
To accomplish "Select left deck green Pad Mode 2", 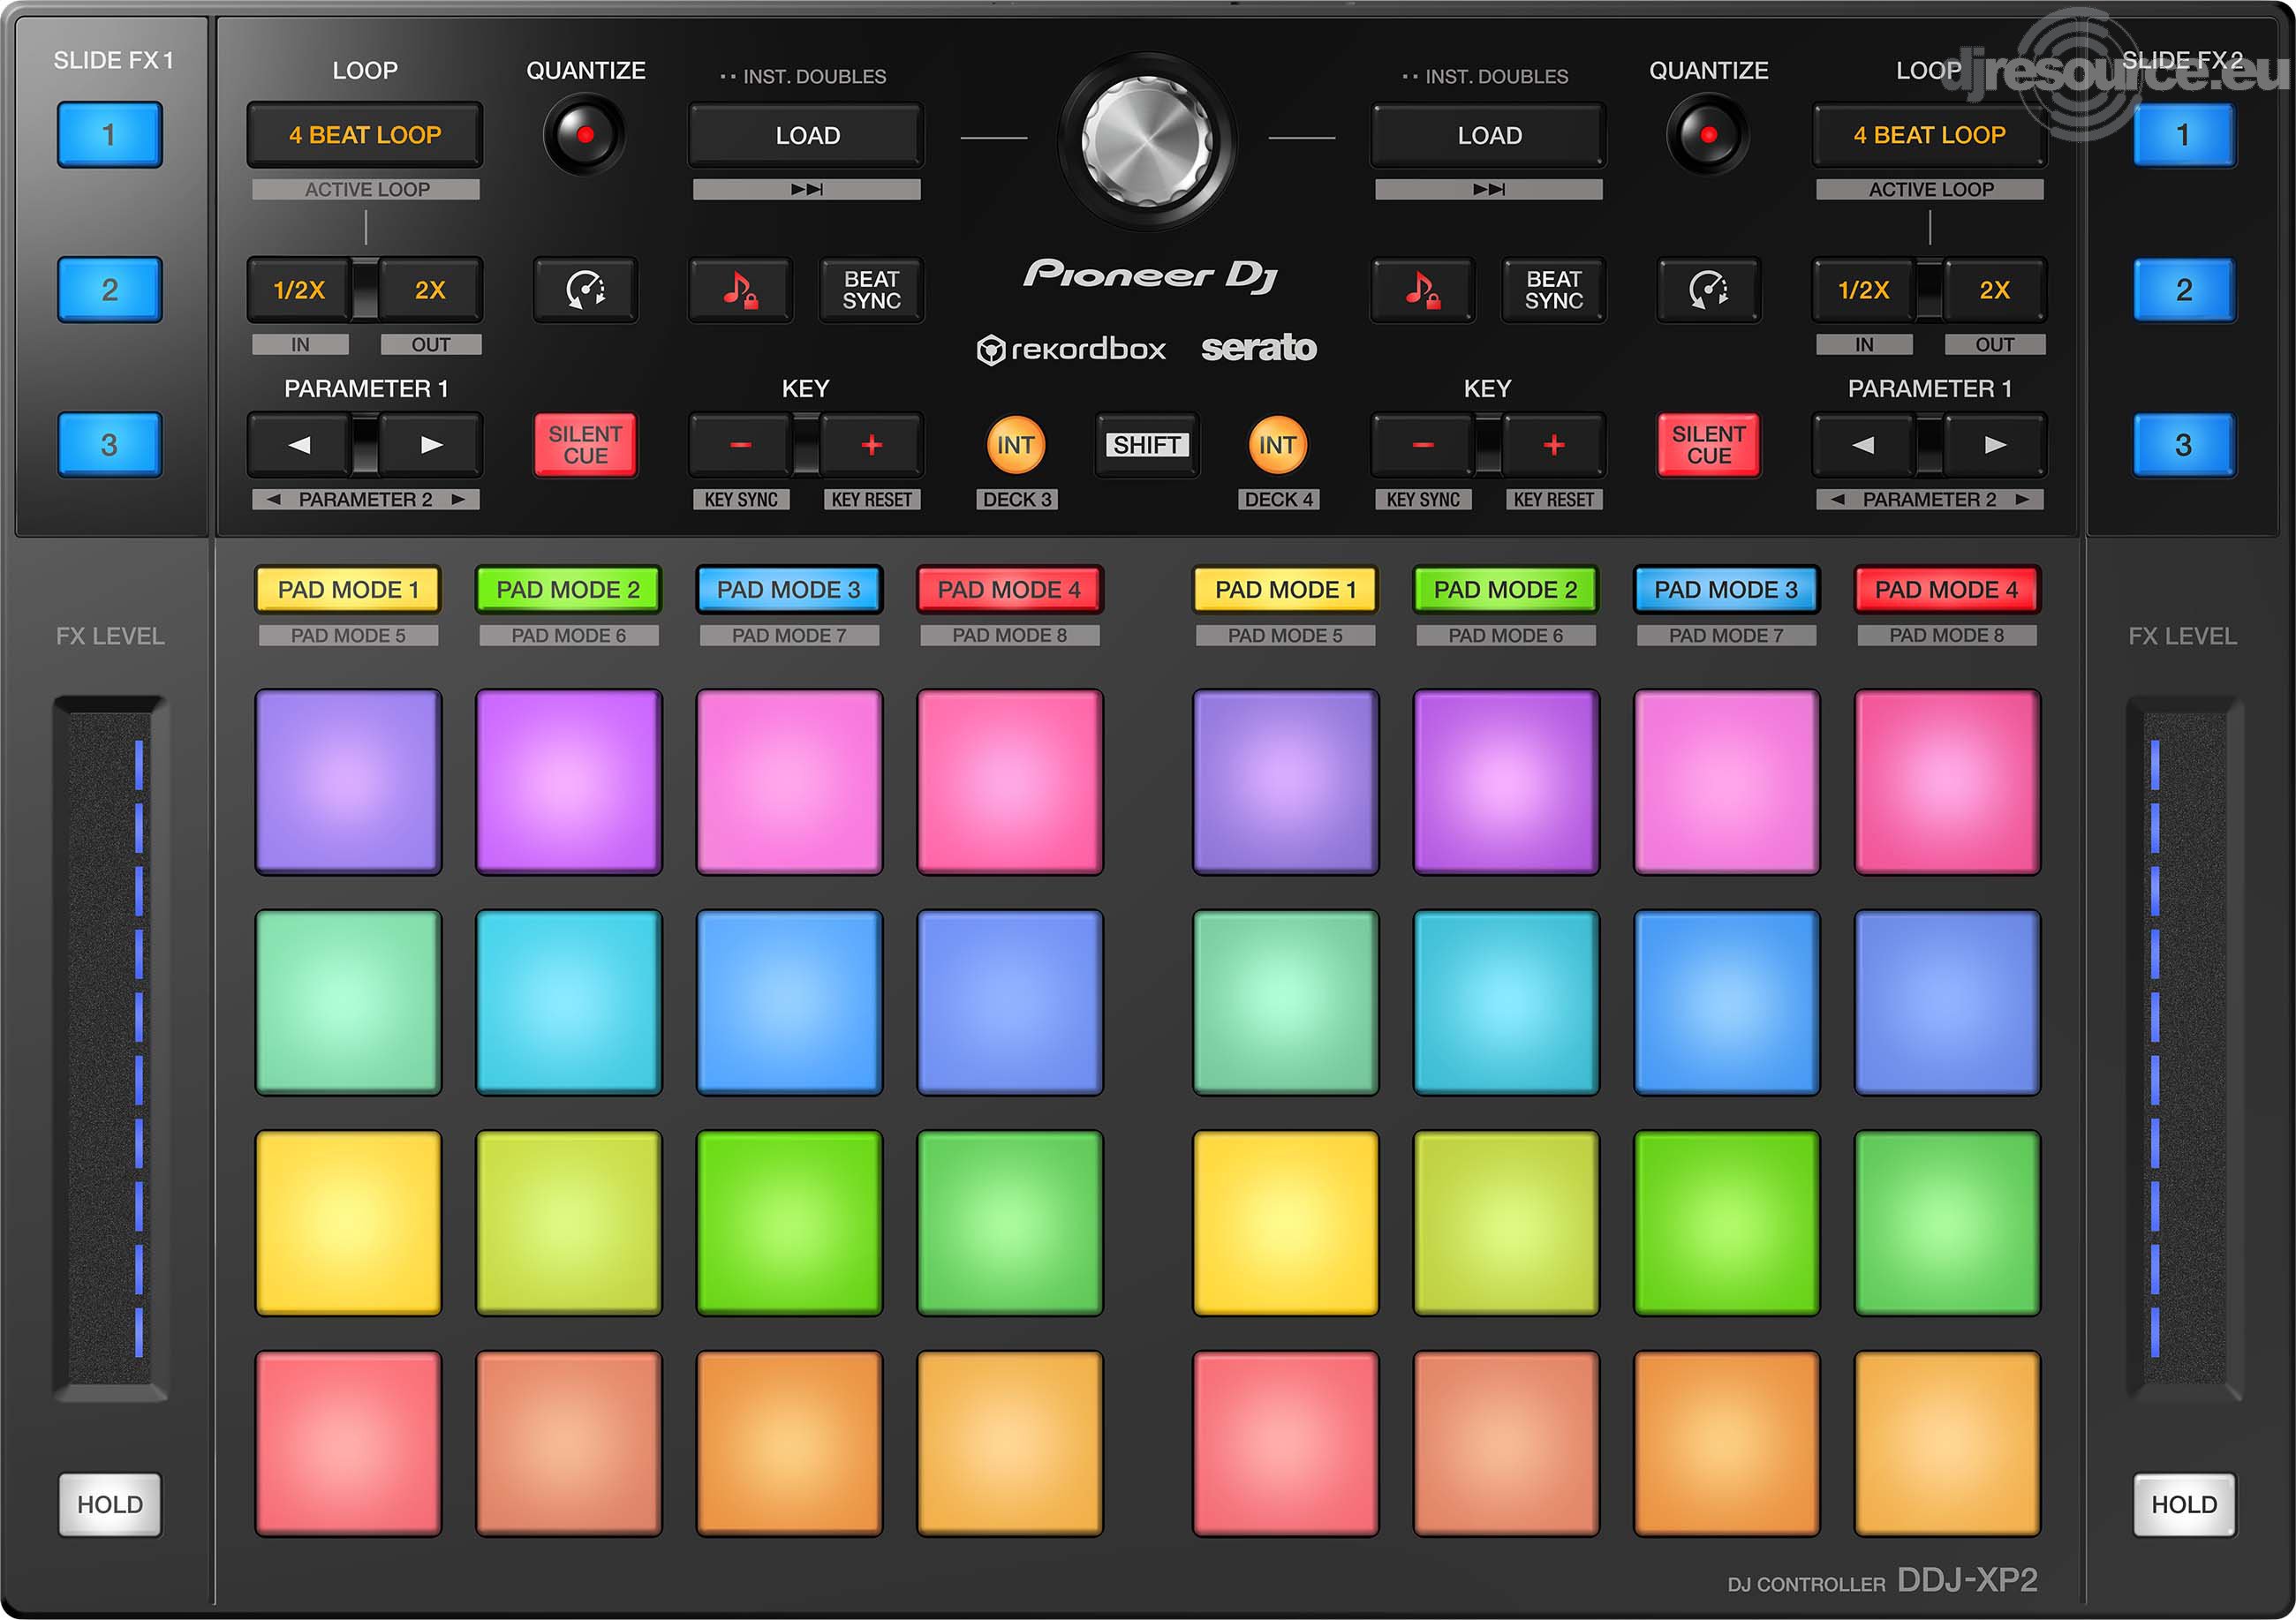I will coord(569,590).
